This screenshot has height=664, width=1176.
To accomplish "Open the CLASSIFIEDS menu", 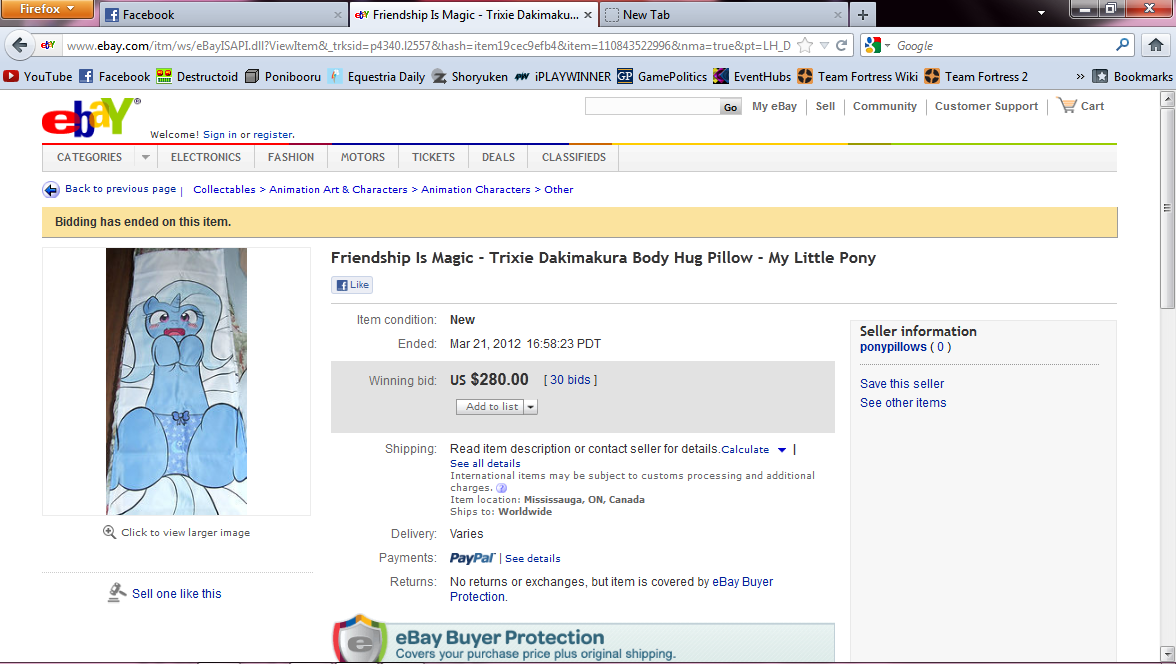I will (x=574, y=158).
